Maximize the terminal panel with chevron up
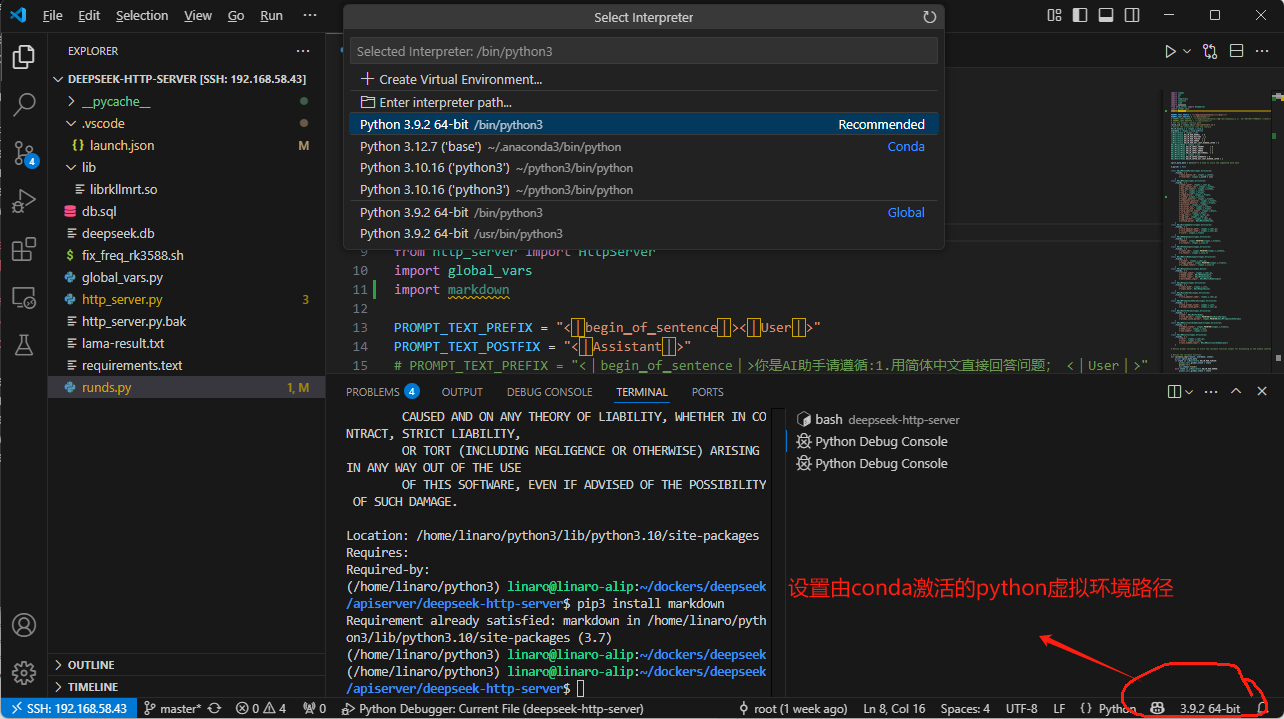 coord(1236,392)
